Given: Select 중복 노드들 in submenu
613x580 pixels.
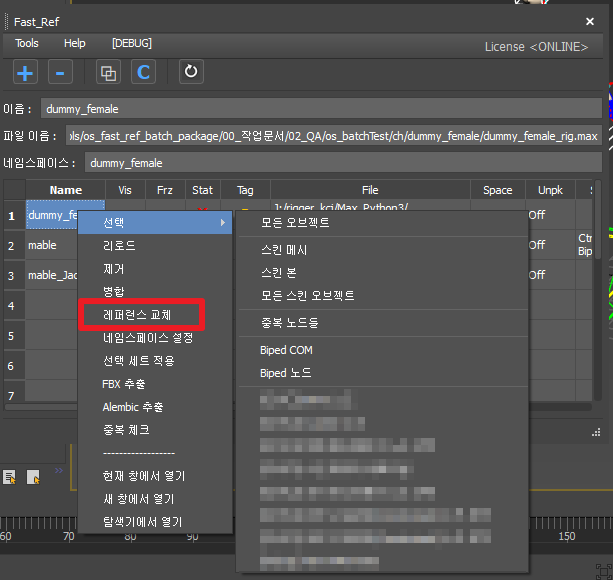Looking at the screenshot, I should pyautogui.click(x=382, y=322).
